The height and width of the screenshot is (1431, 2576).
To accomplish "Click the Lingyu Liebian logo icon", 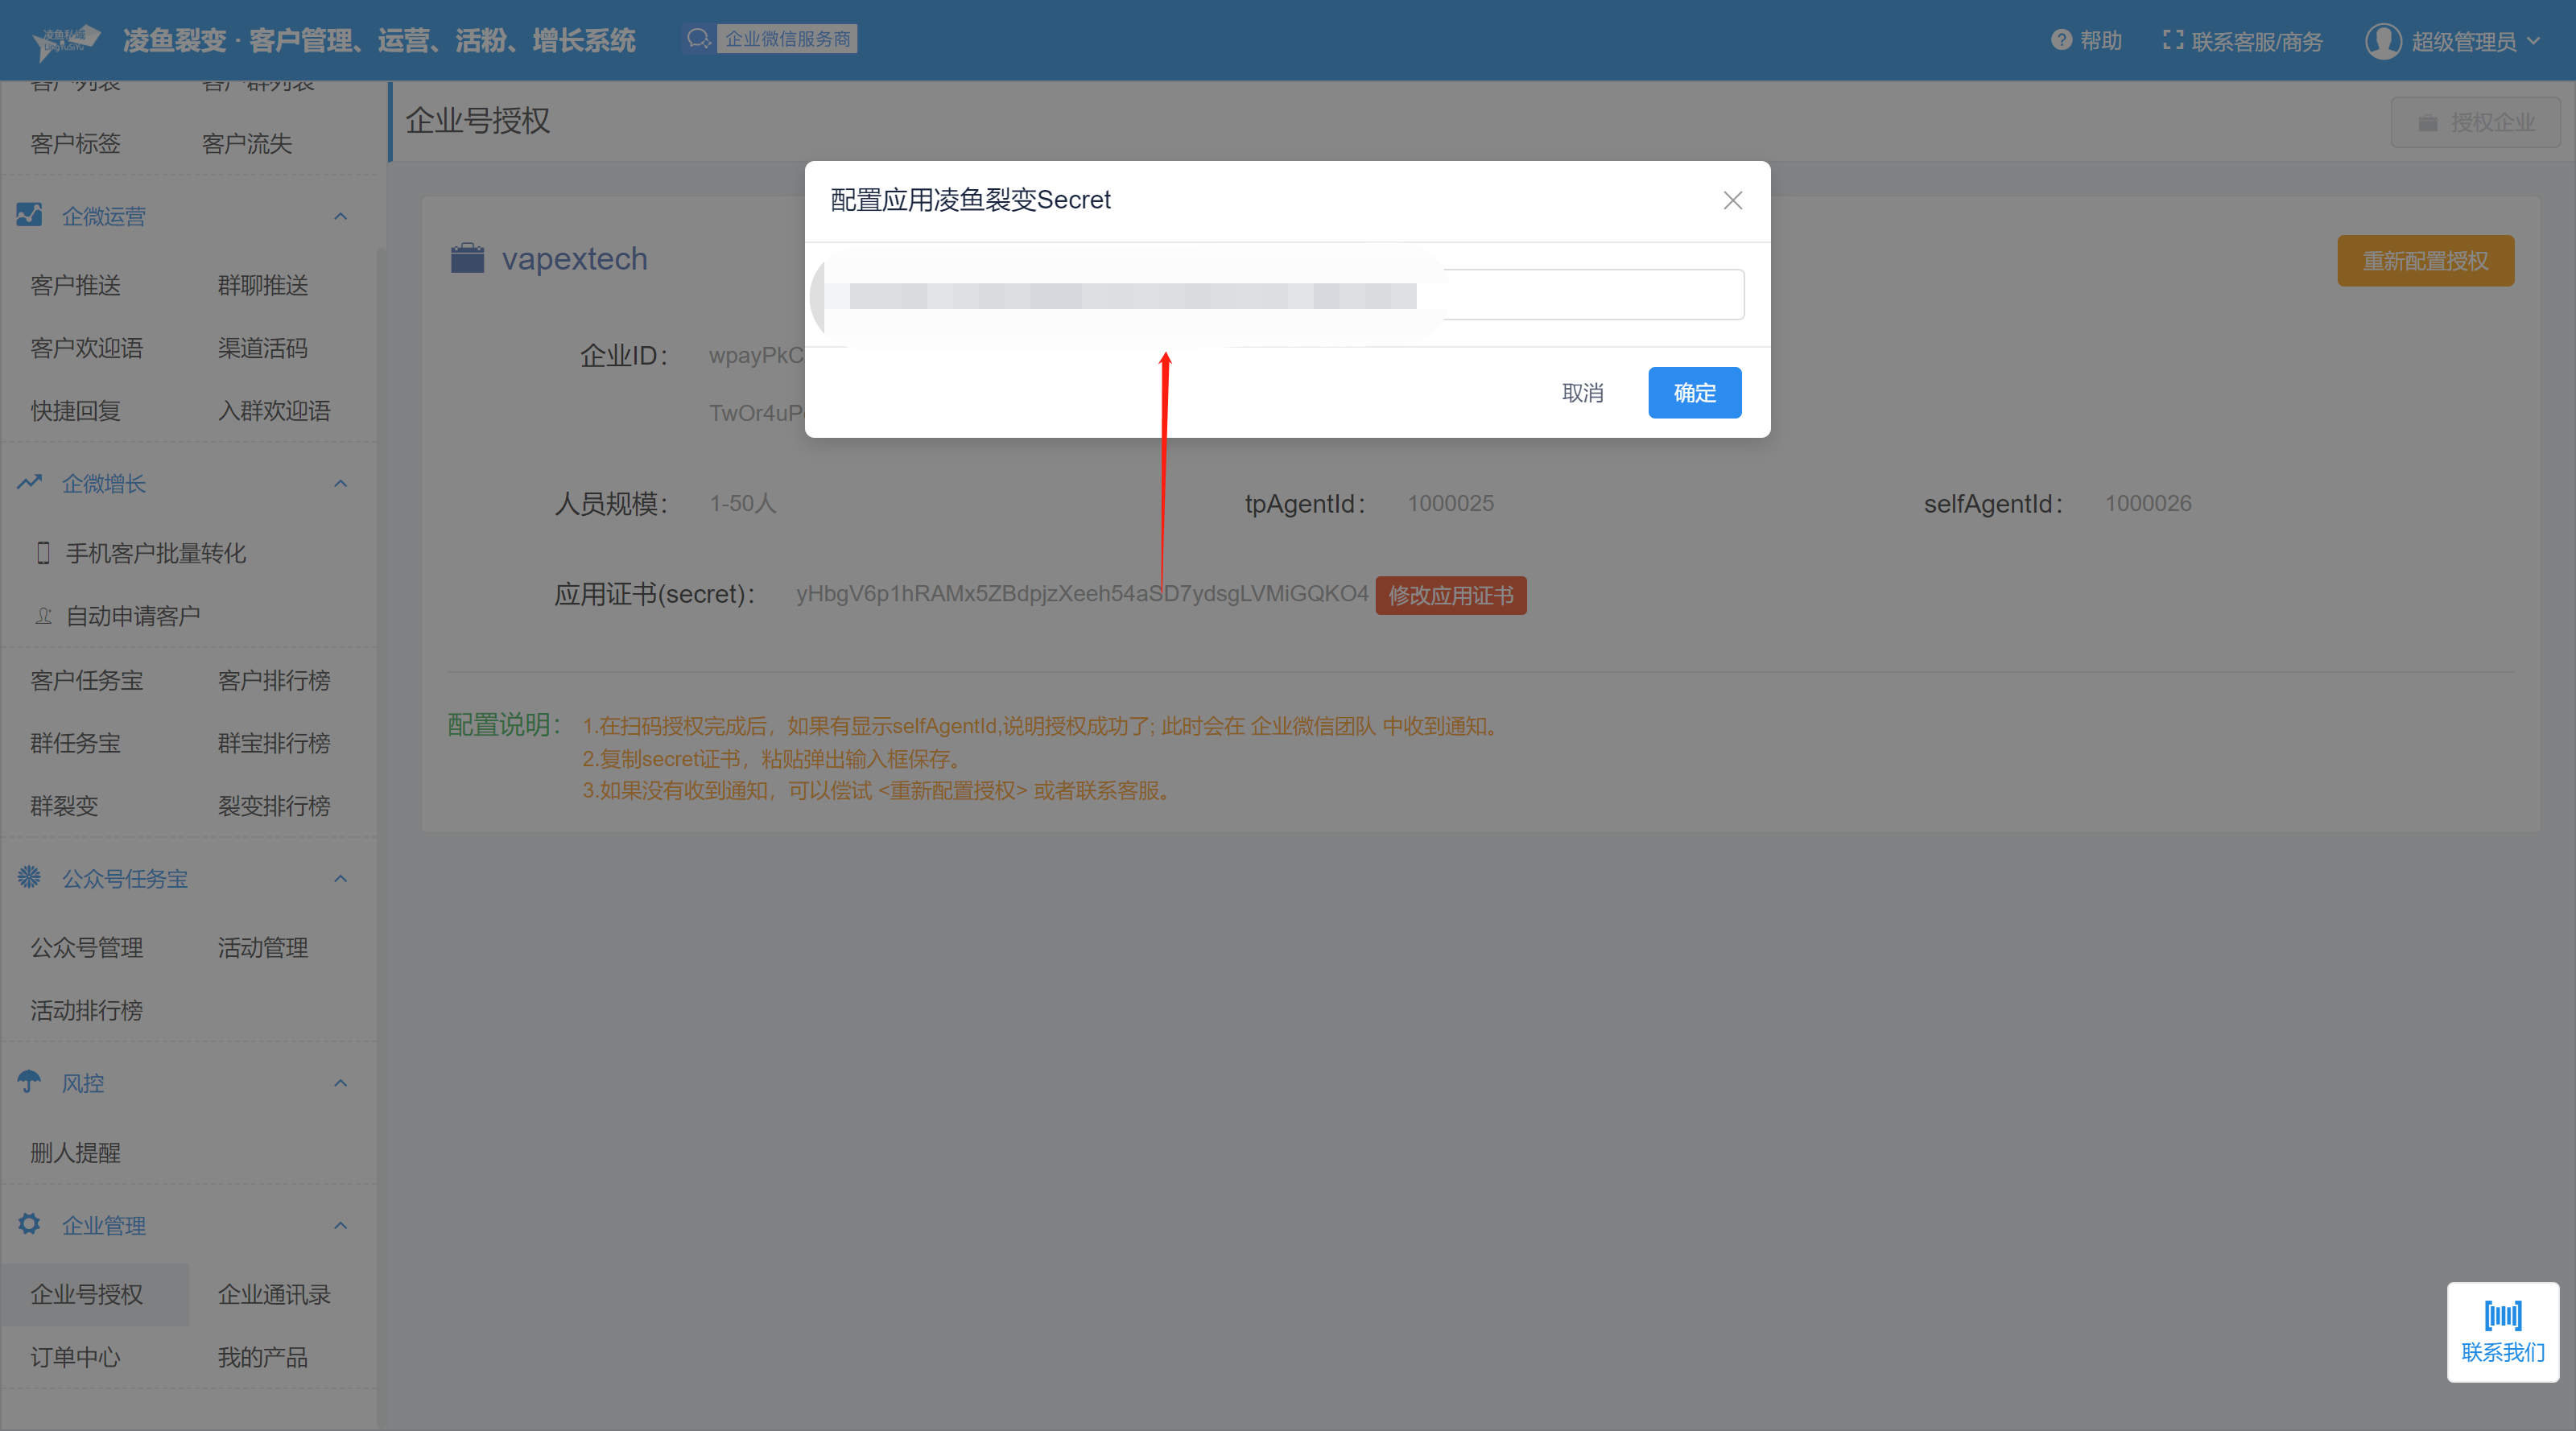I will [66, 41].
